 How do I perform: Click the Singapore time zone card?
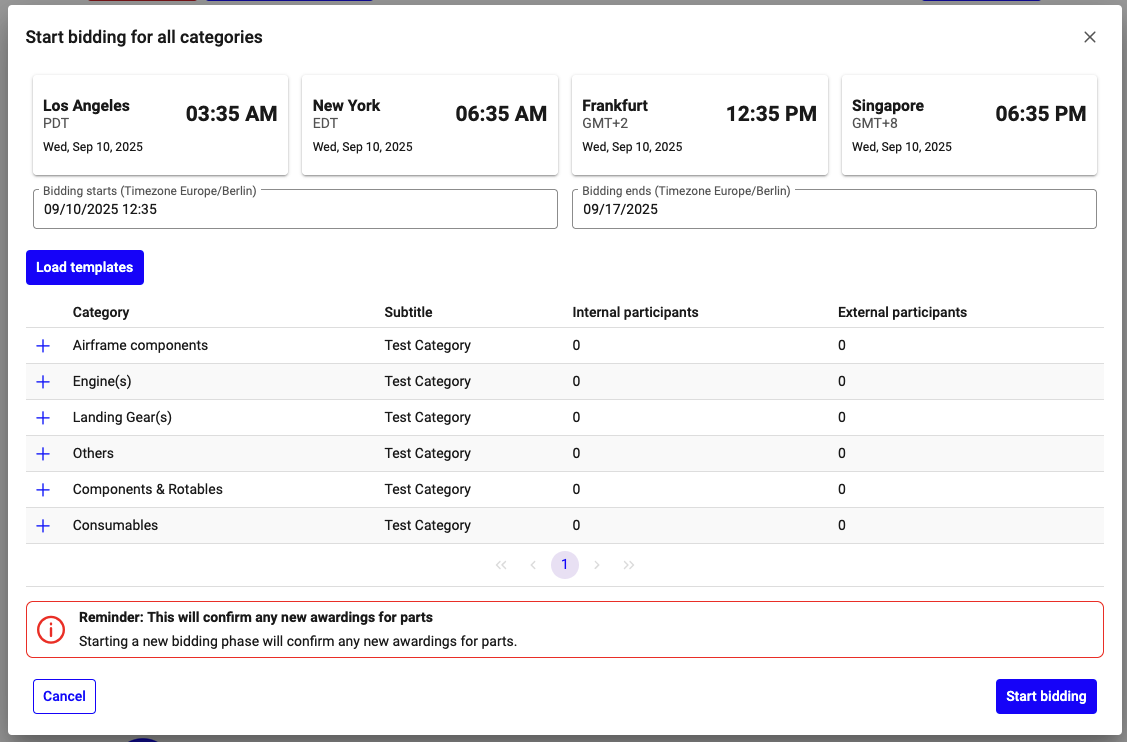968,125
